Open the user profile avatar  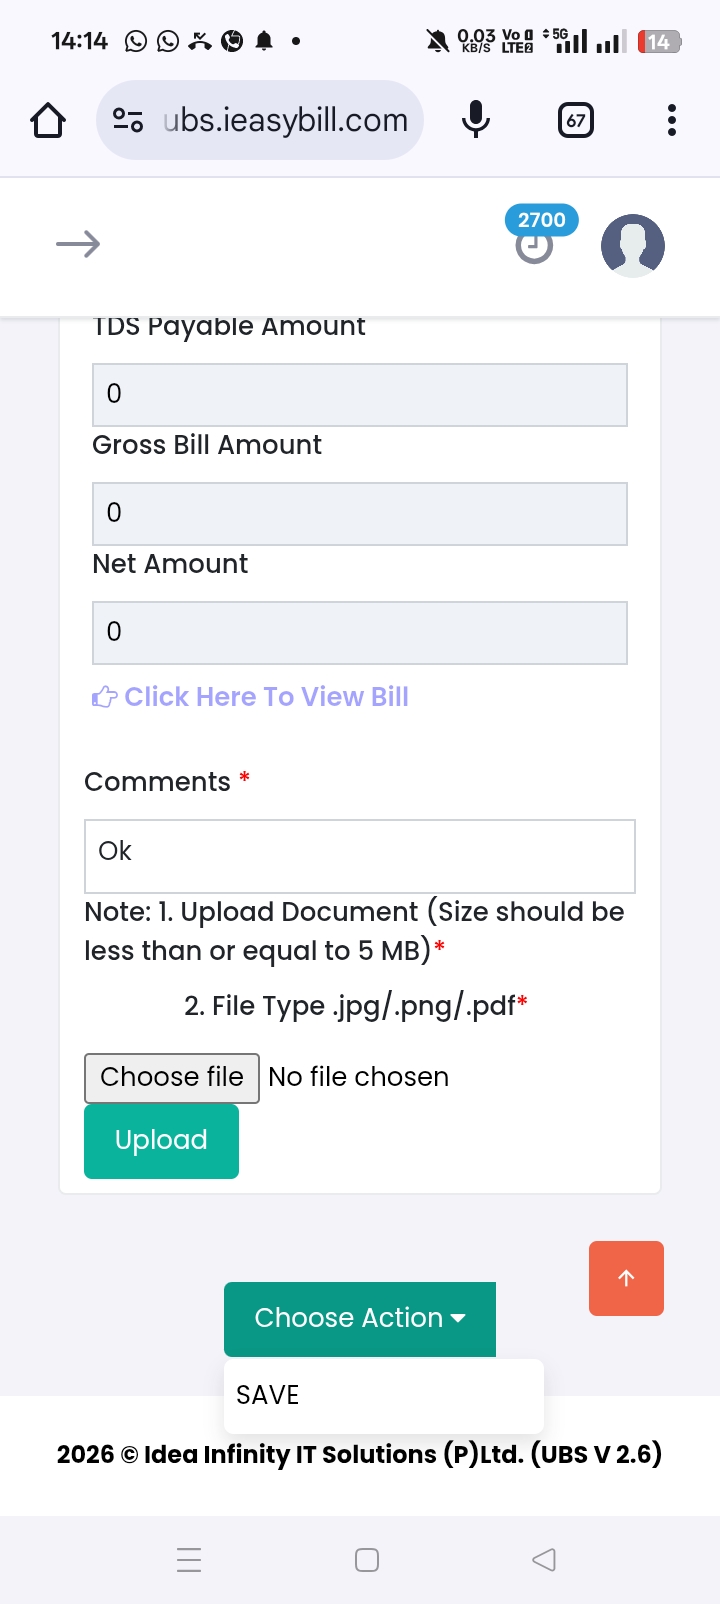point(632,245)
